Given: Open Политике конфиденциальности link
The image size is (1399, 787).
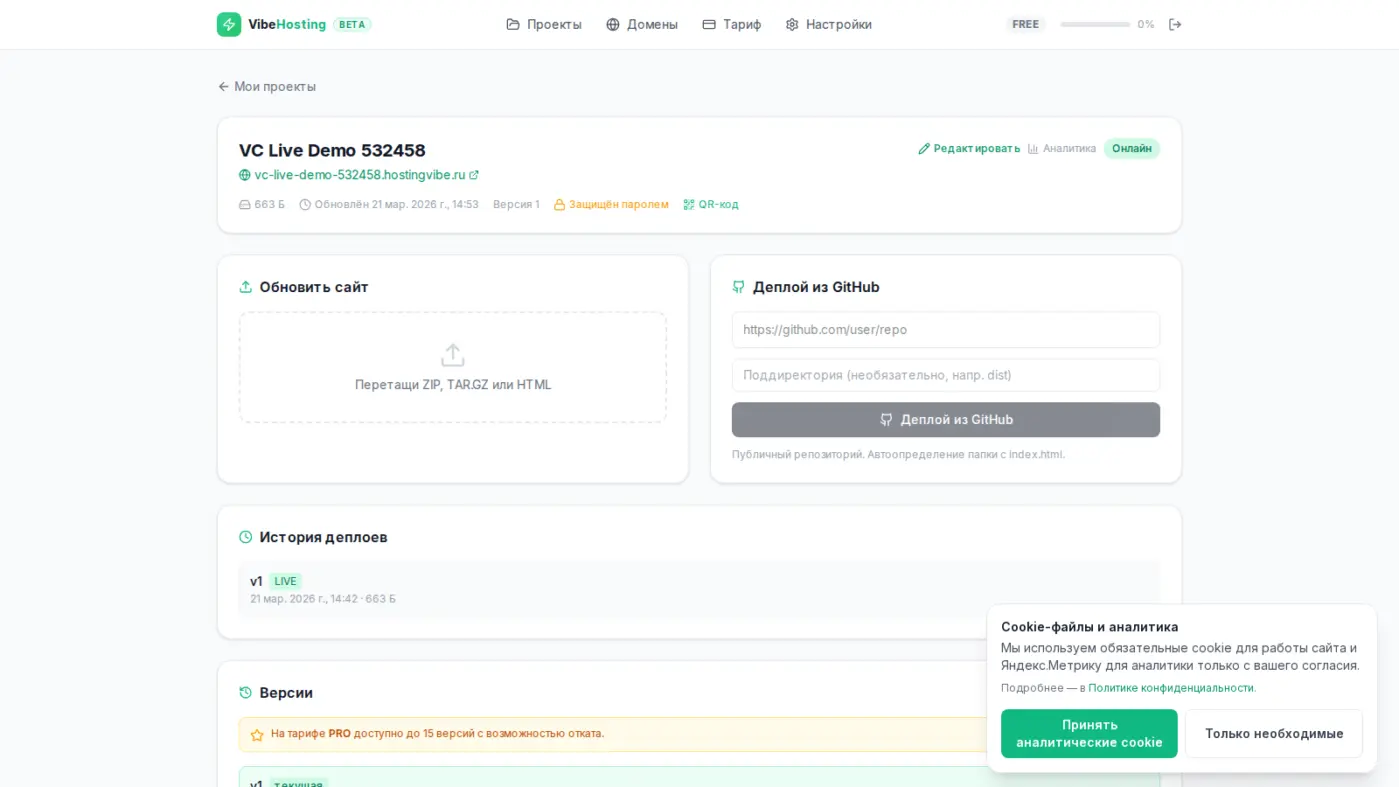Looking at the screenshot, I should 1171,688.
